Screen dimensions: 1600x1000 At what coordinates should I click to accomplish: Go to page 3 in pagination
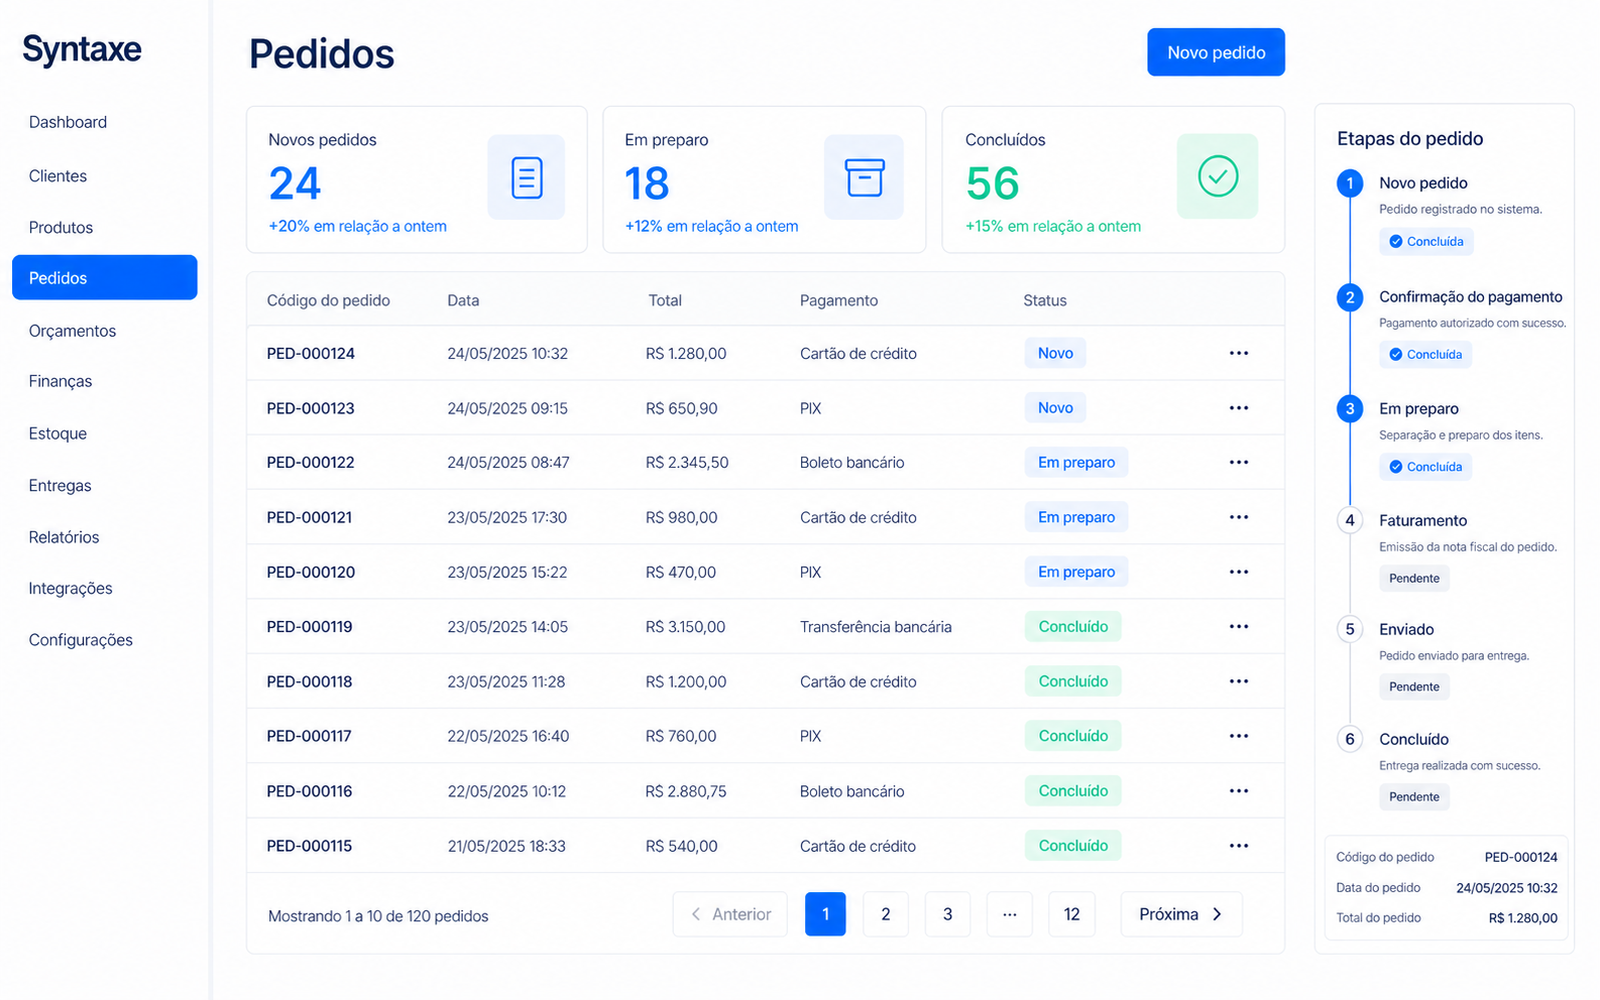(x=948, y=914)
